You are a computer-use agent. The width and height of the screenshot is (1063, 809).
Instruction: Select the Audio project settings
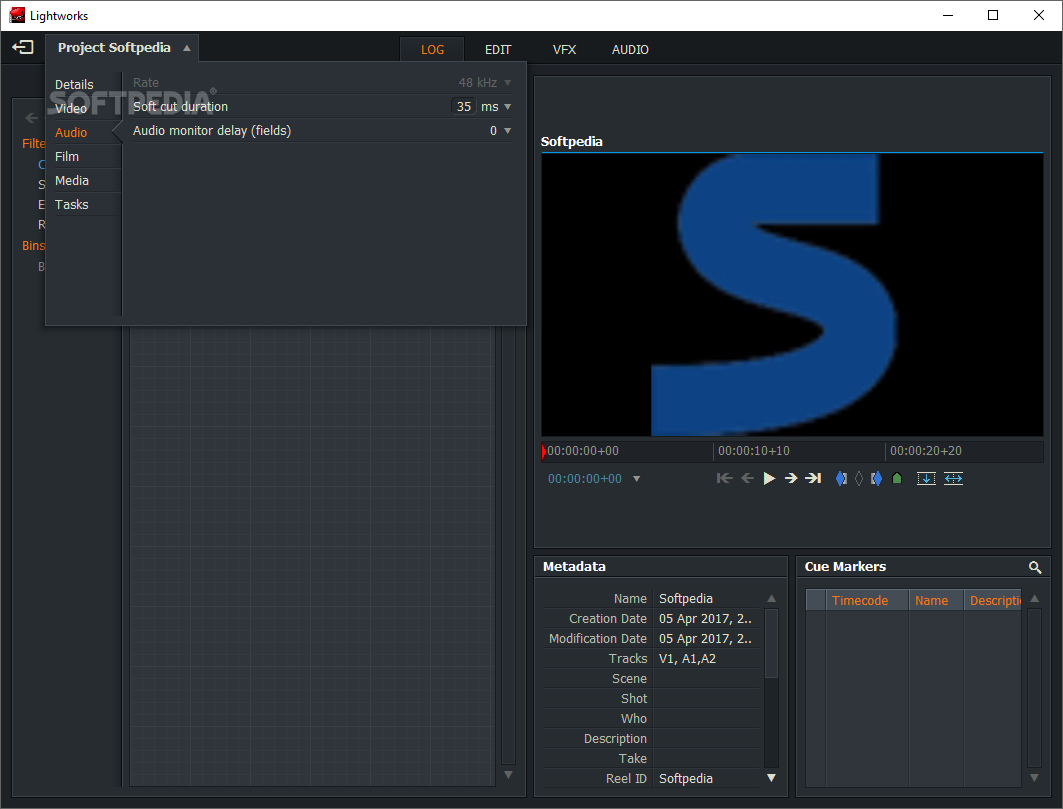[71, 132]
